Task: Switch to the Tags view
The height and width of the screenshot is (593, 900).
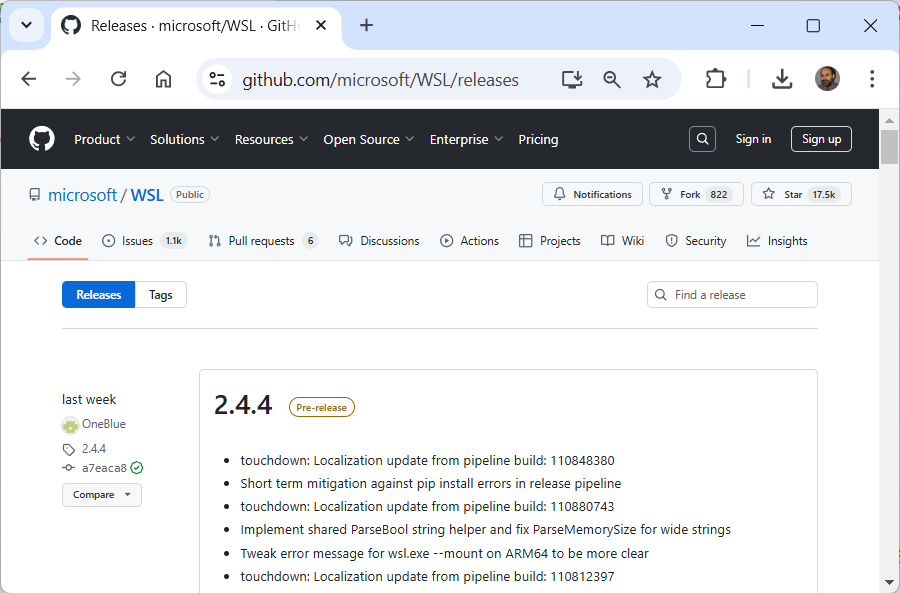Action: point(161,295)
